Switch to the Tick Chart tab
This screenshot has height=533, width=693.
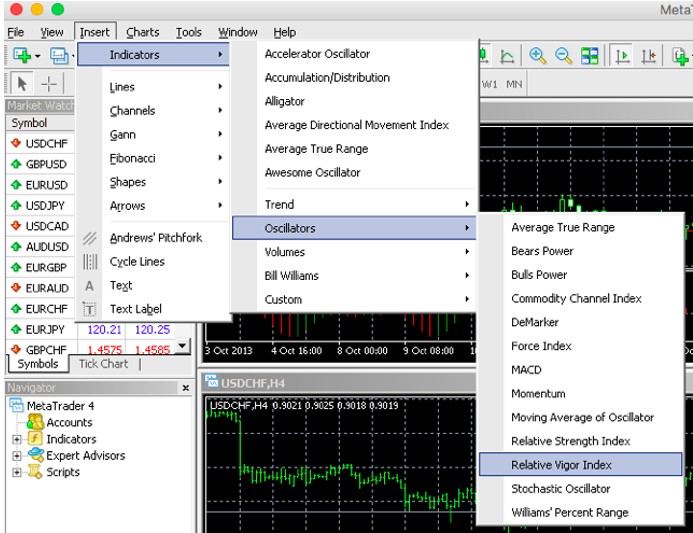103,364
